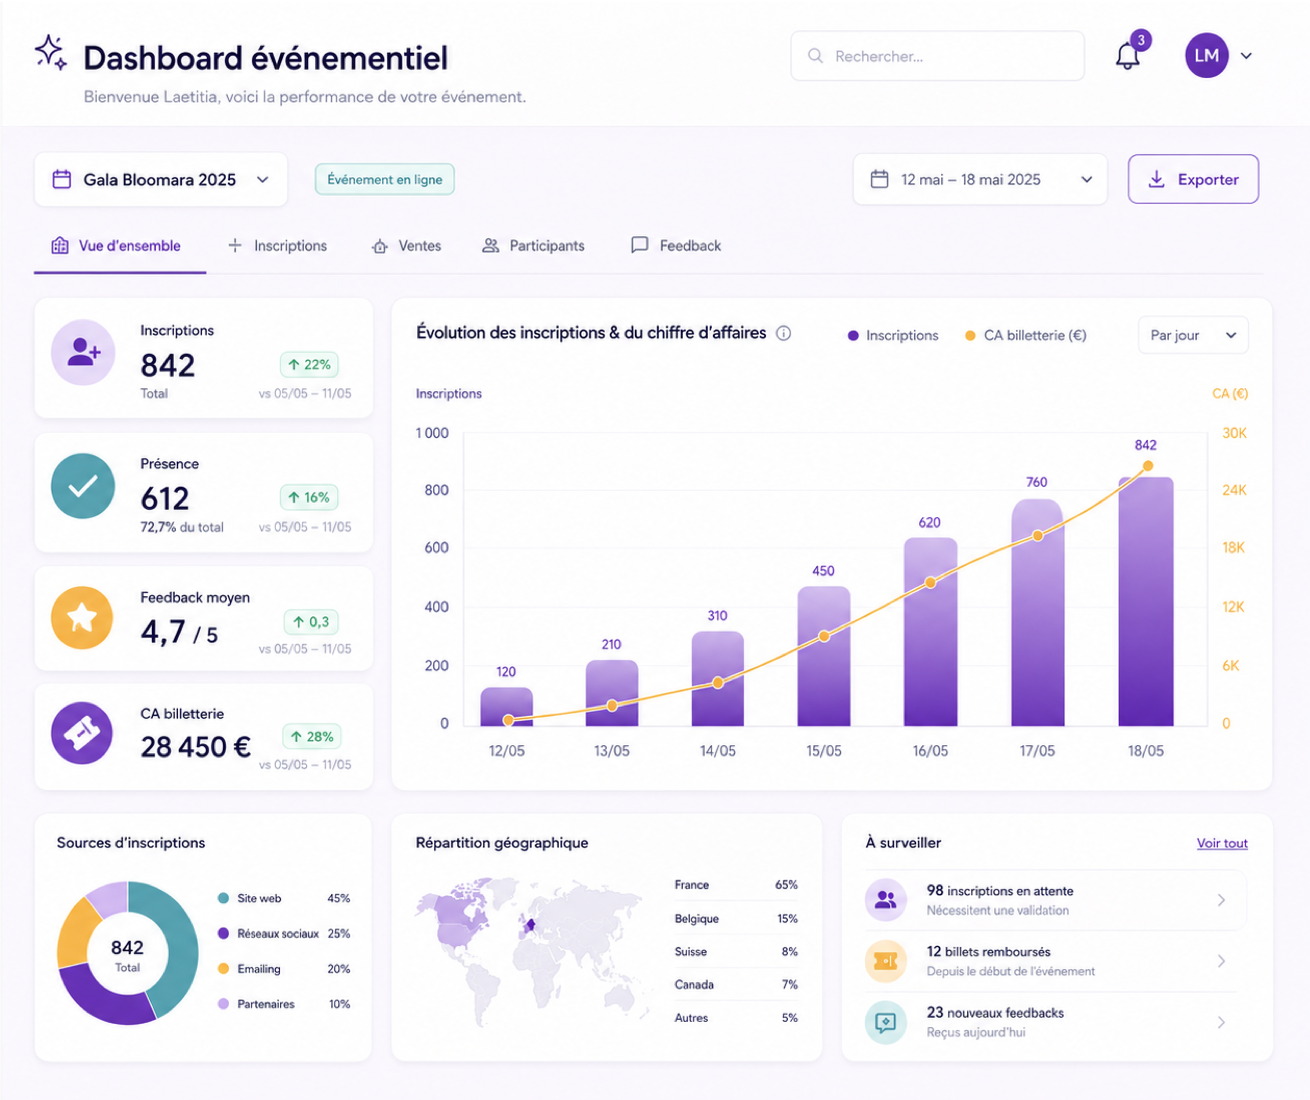Click the ticket icon for billets remboursés
The height and width of the screenshot is (1100, 1310).
(886, 961)
